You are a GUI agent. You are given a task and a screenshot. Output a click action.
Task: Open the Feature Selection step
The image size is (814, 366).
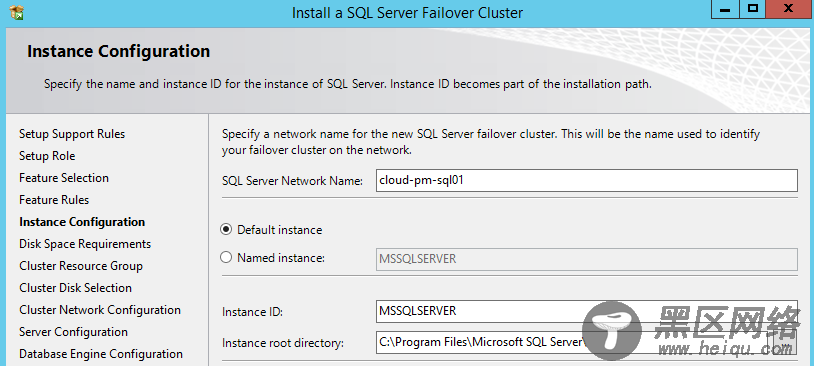click(64, 178)
